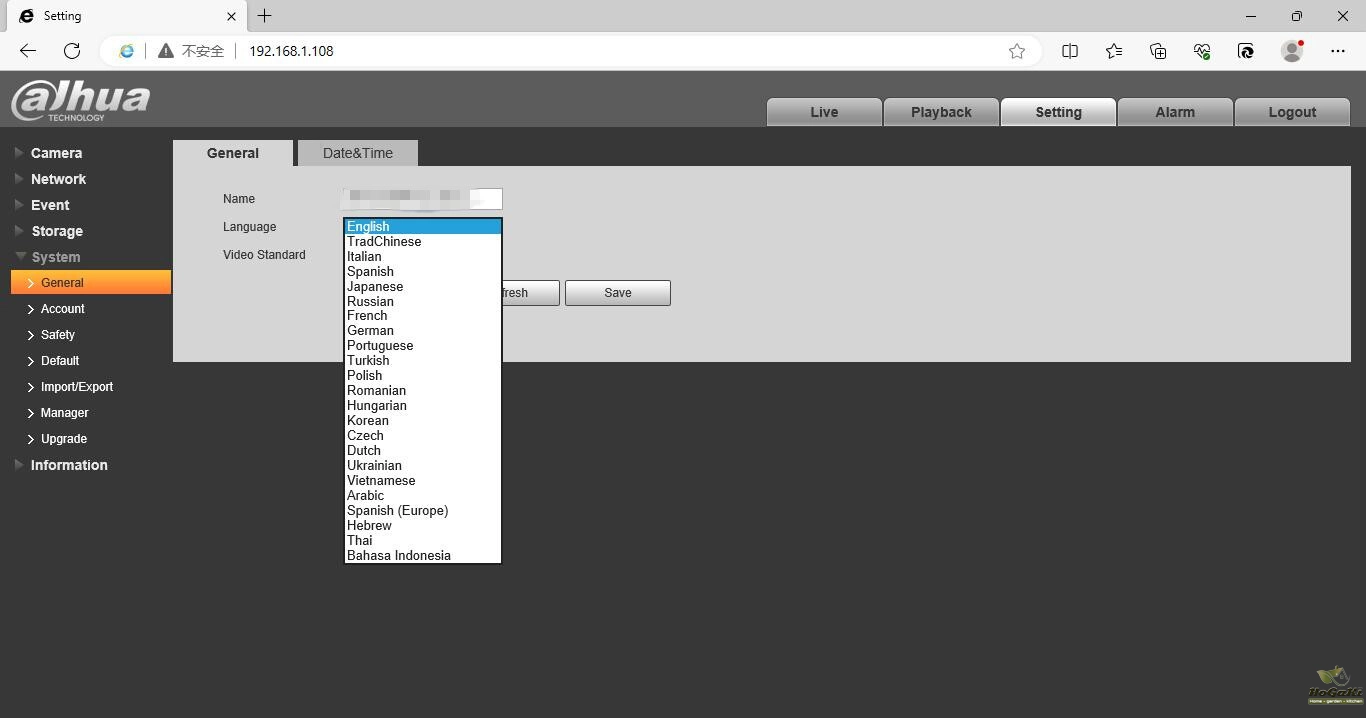The height and width of the screenshot is (718, 1366).
Task: Switch to the Date&Time tab
Action: coord(357,153)
